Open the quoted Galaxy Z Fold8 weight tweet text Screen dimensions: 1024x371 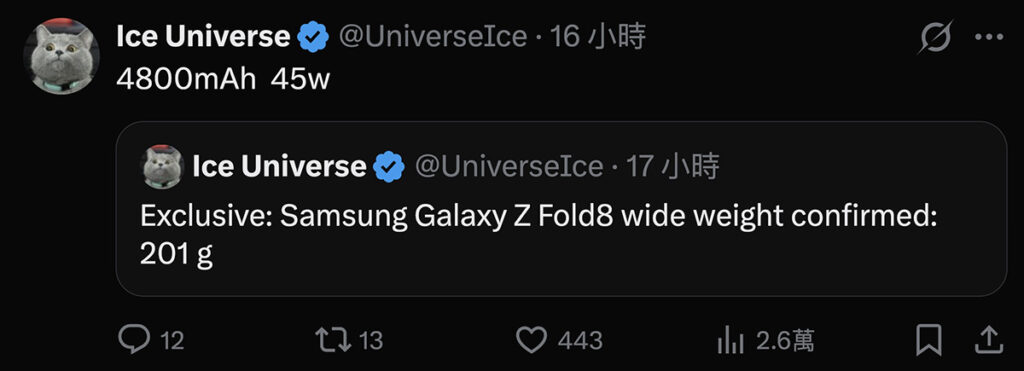point(539,235)
